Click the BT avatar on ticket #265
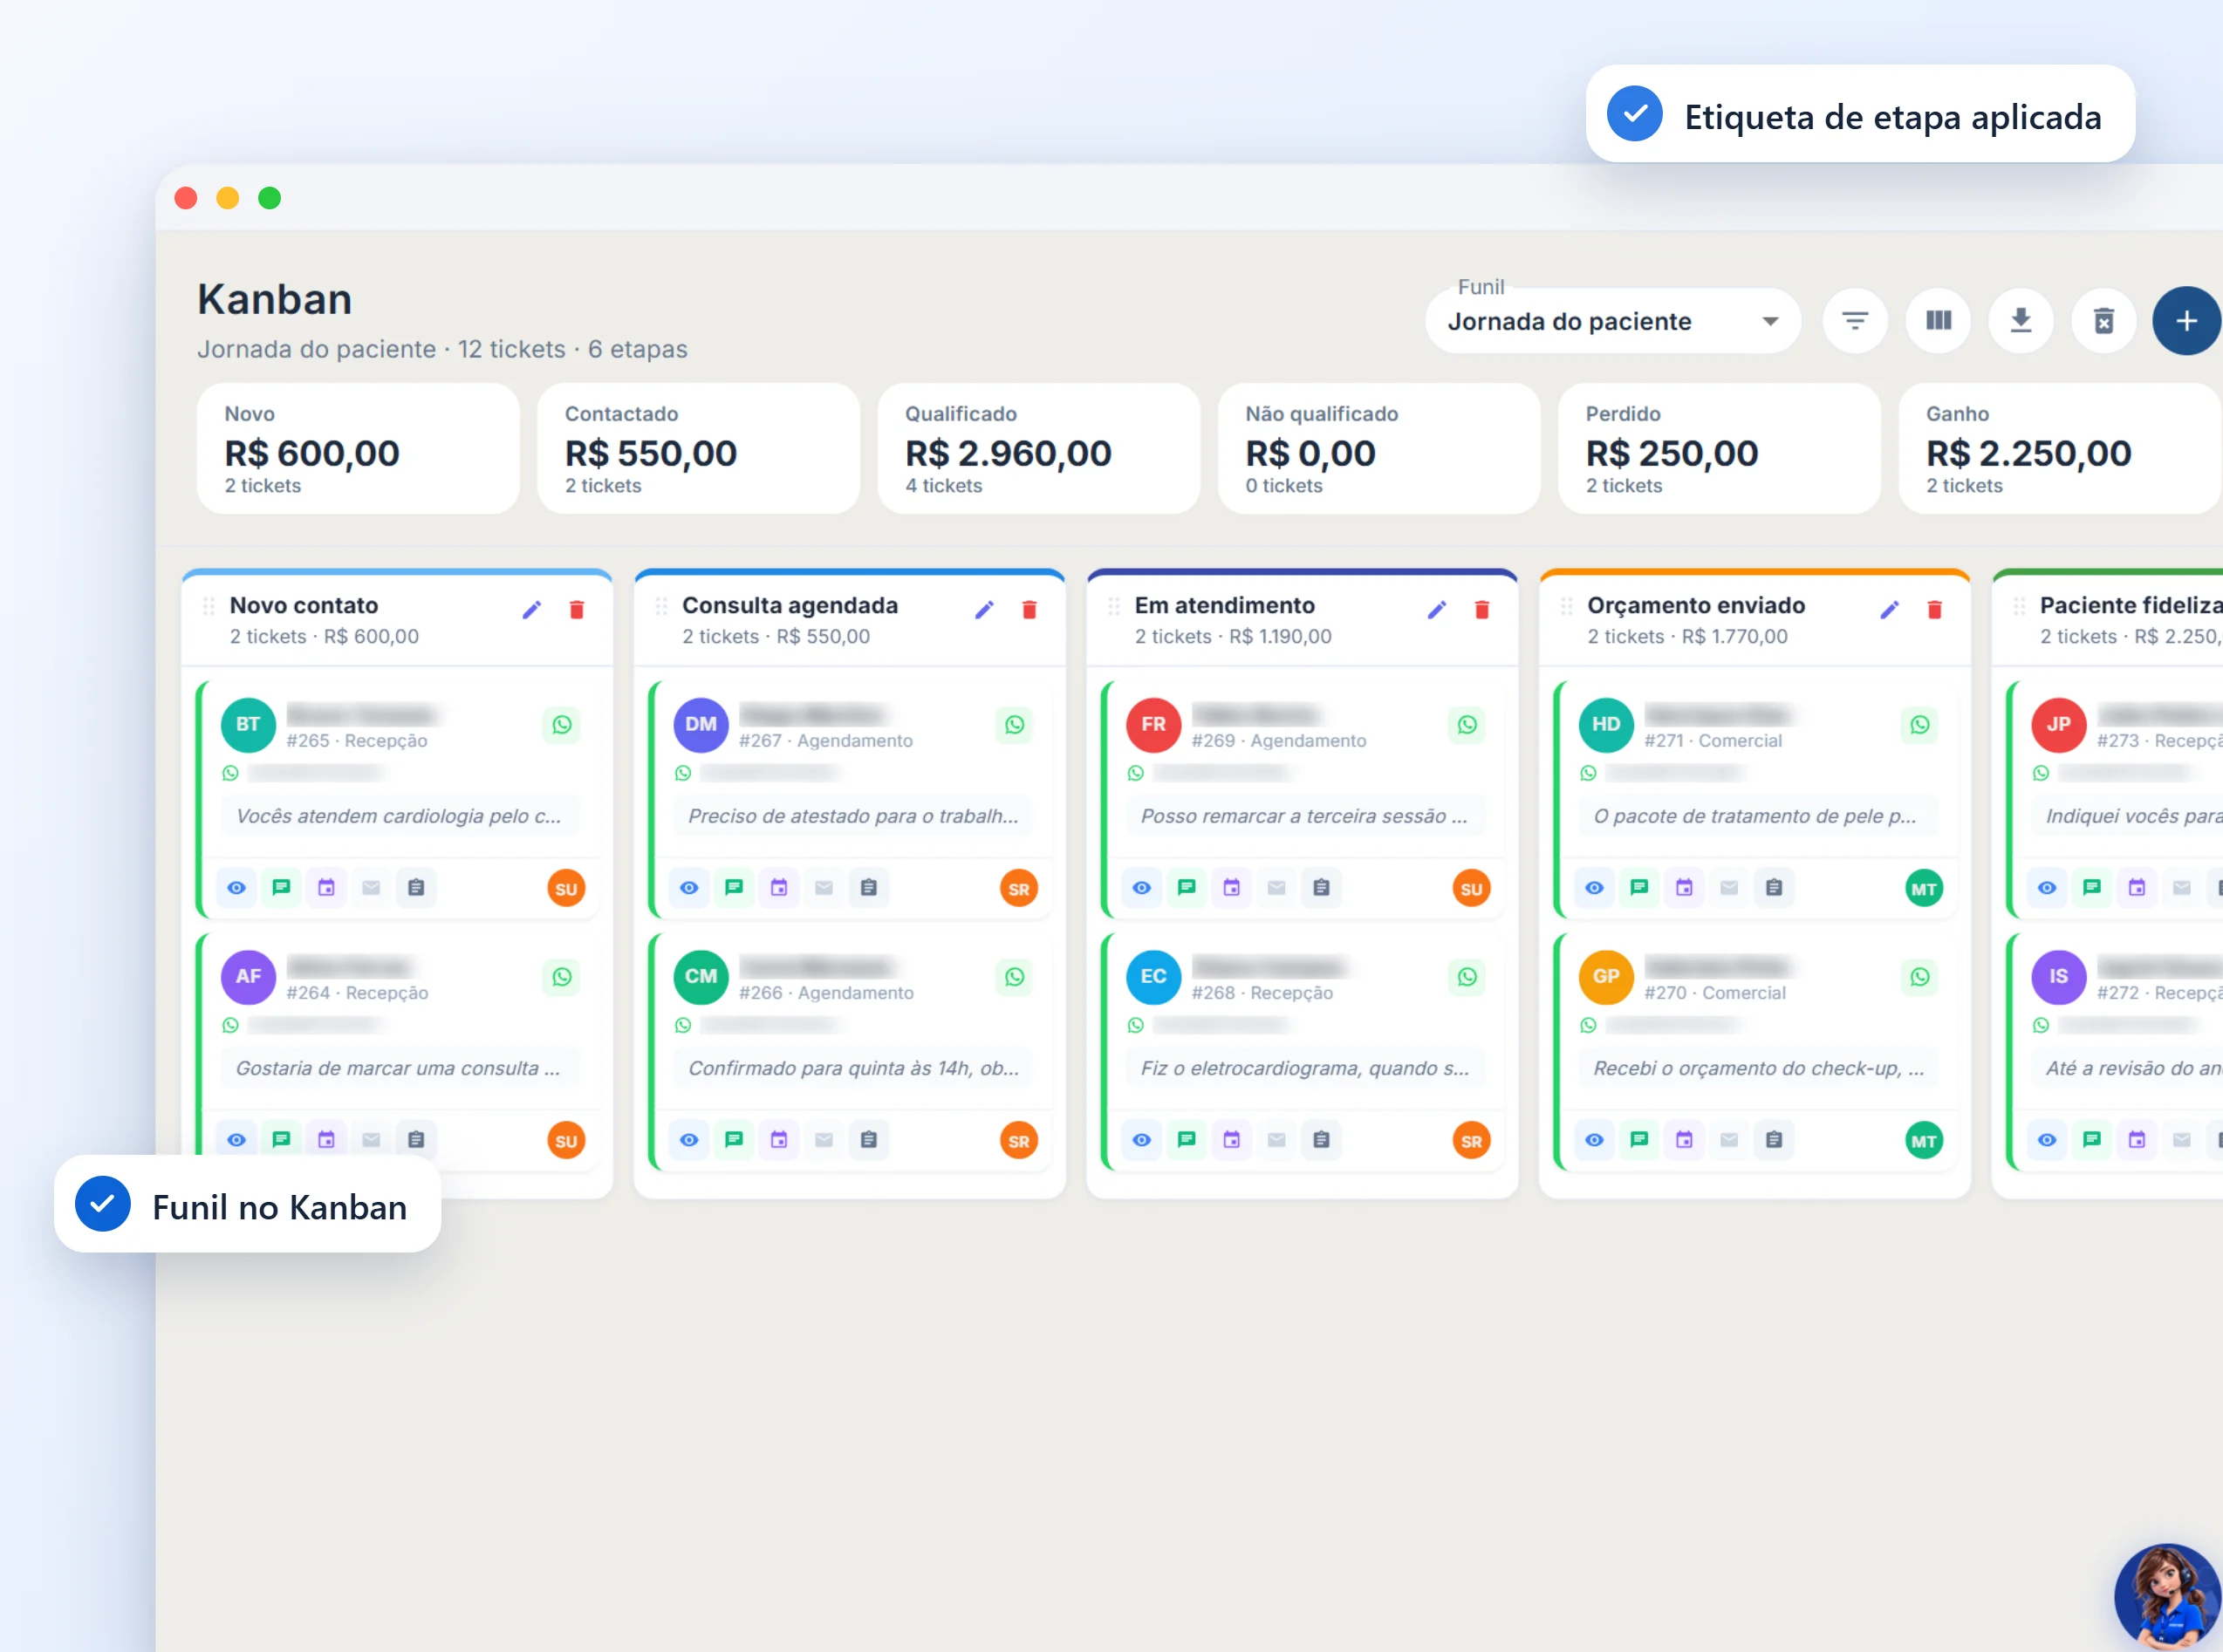2223x1652 pixels. tap(248, 725)
